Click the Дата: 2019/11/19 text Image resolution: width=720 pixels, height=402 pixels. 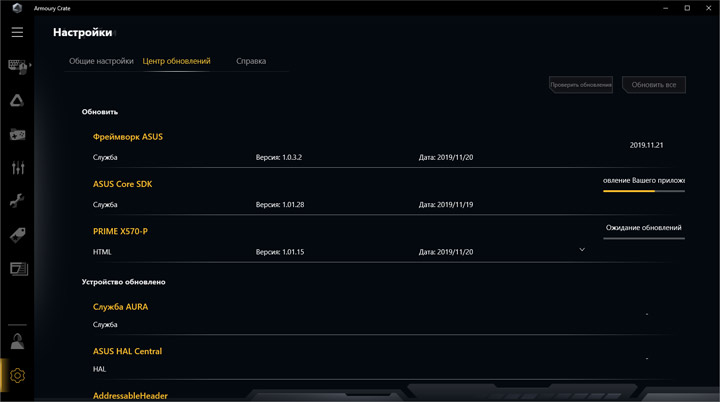[446, 204]
